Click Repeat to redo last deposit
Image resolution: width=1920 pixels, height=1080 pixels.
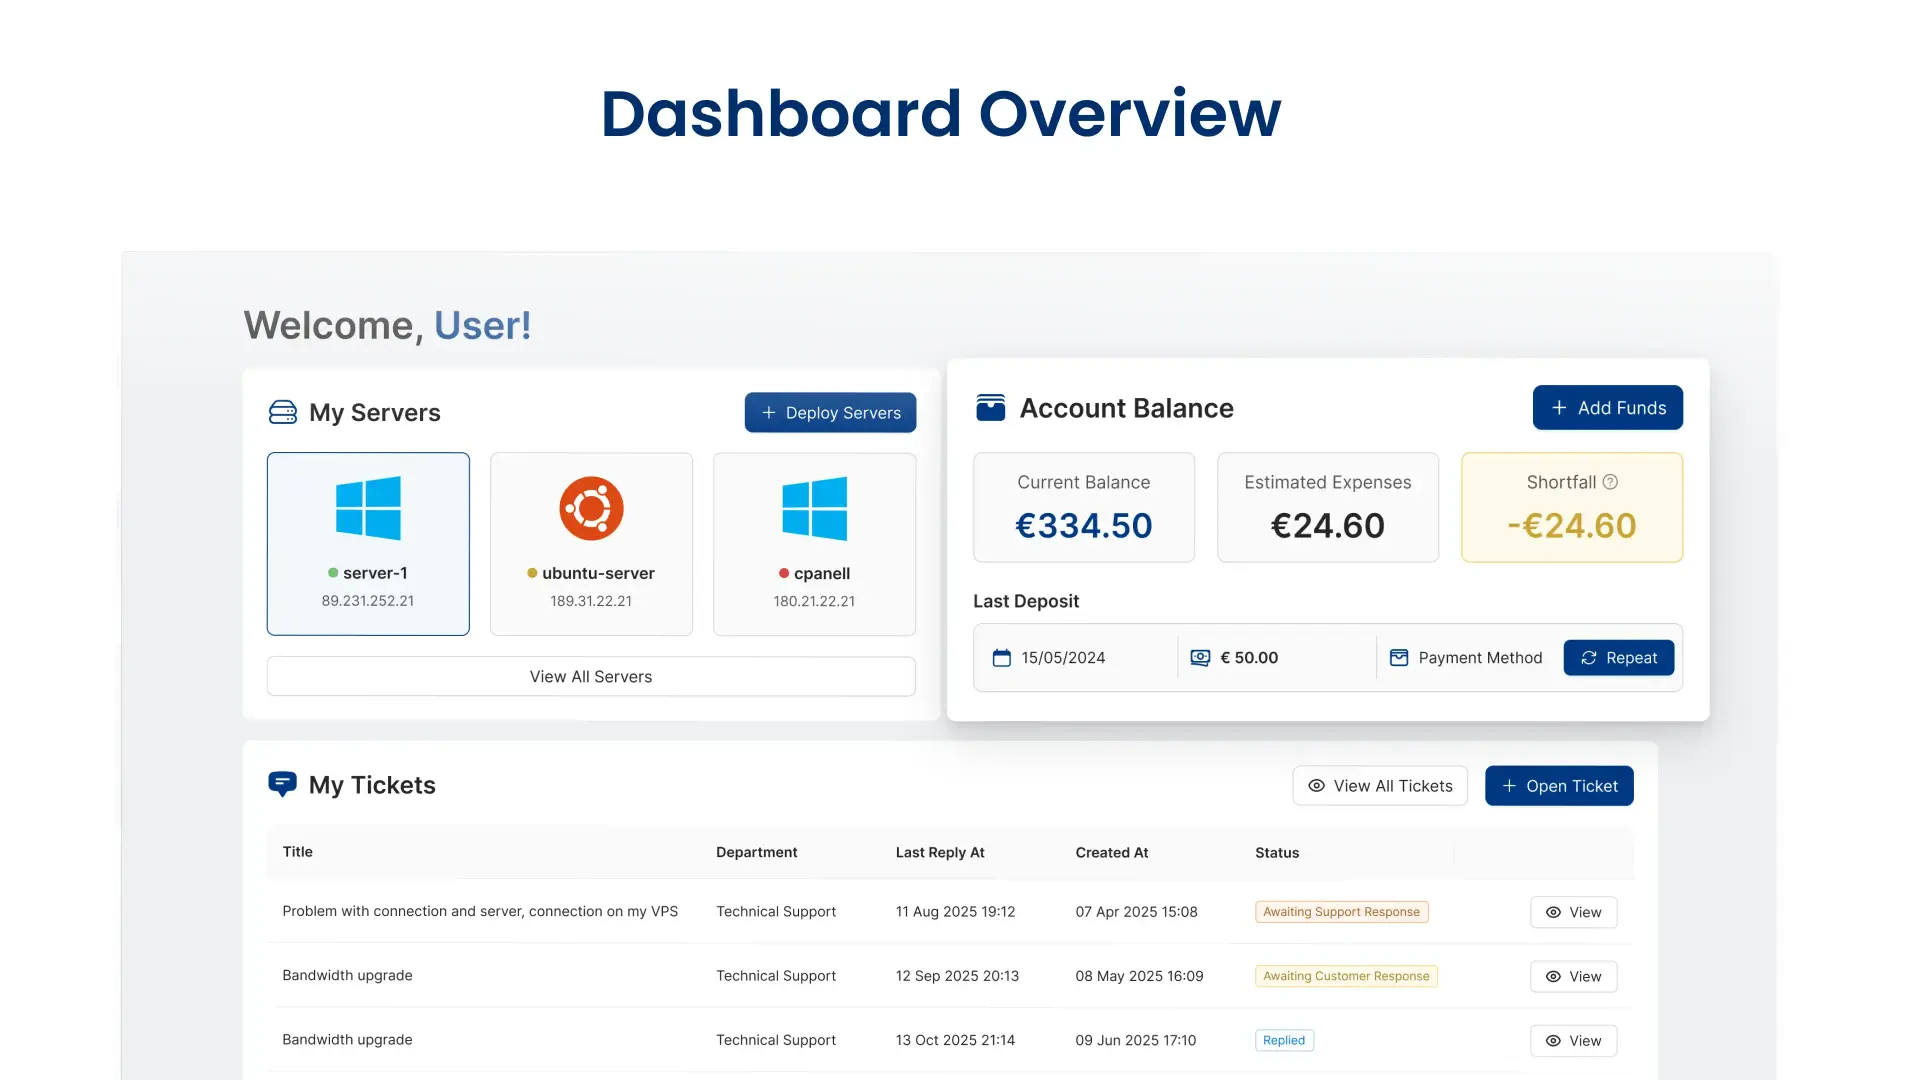1618,657
